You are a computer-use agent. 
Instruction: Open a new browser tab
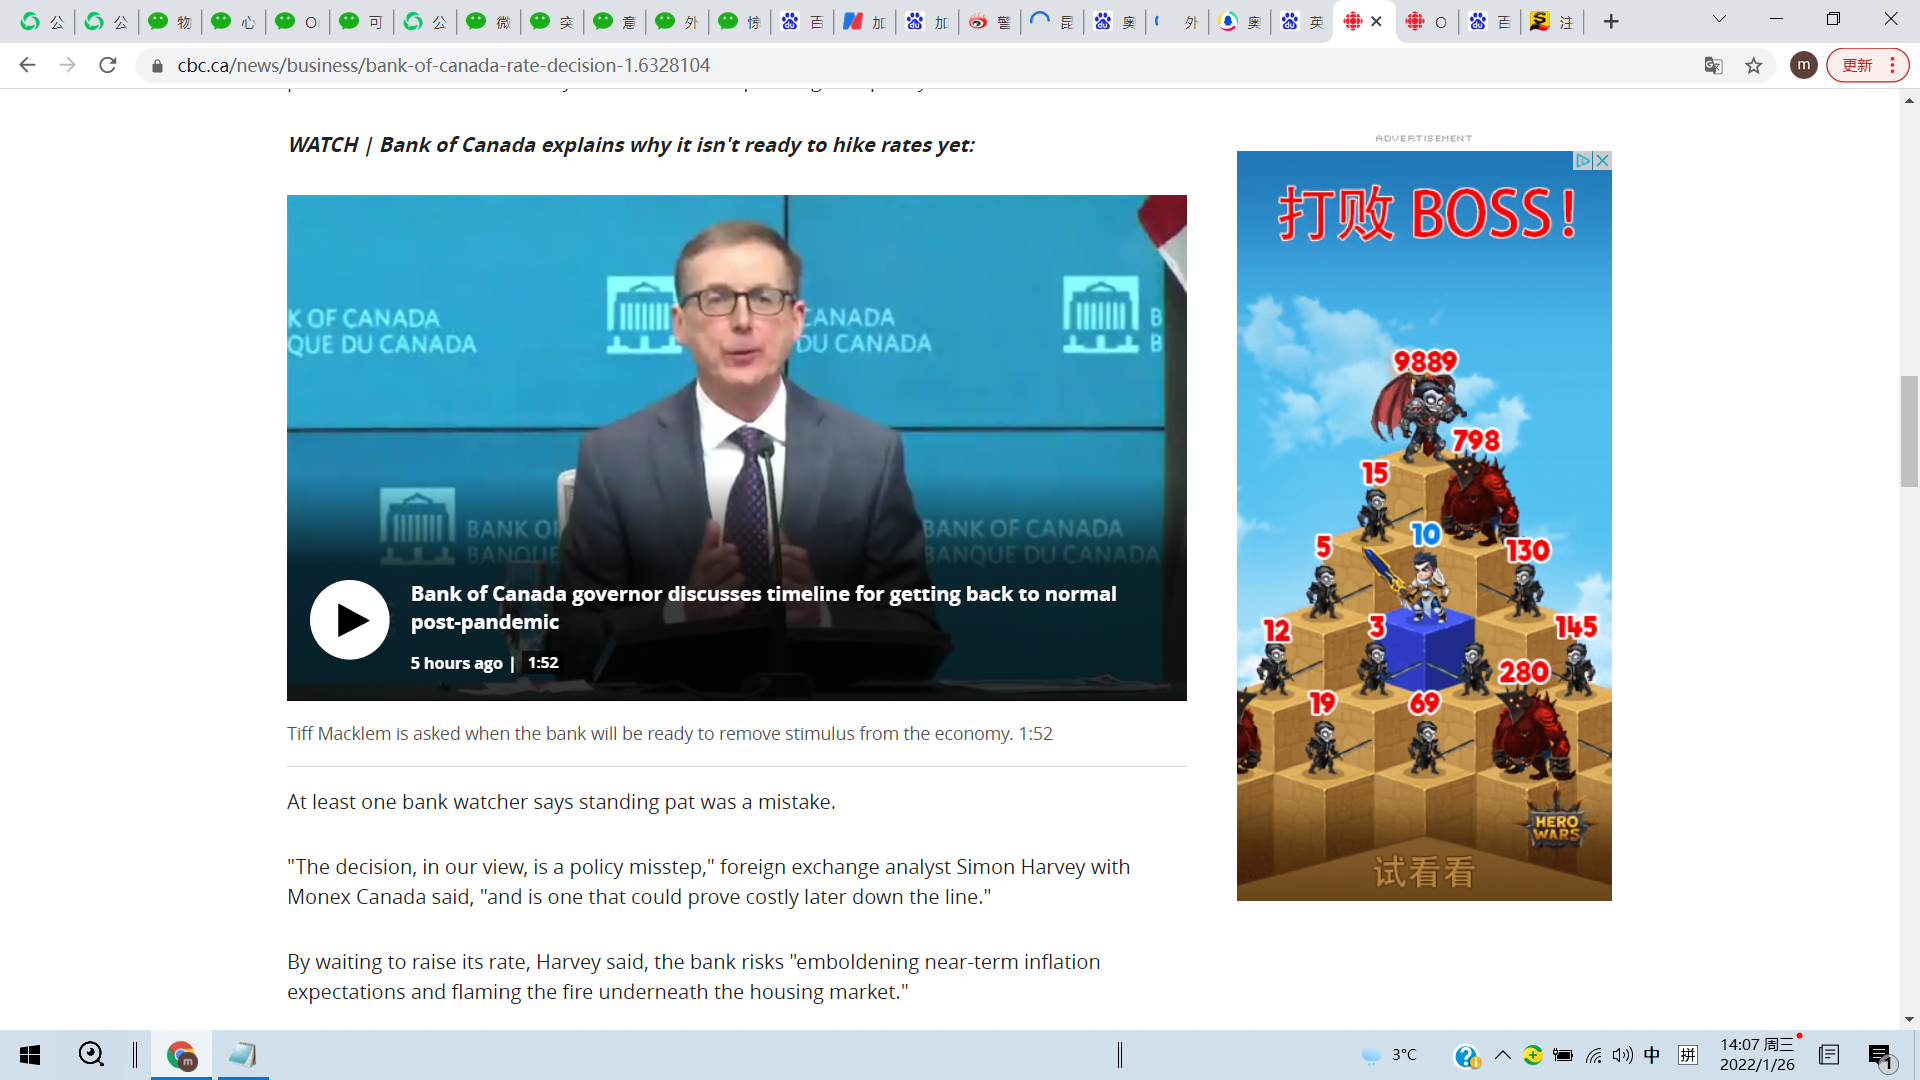pos(1611,21)
